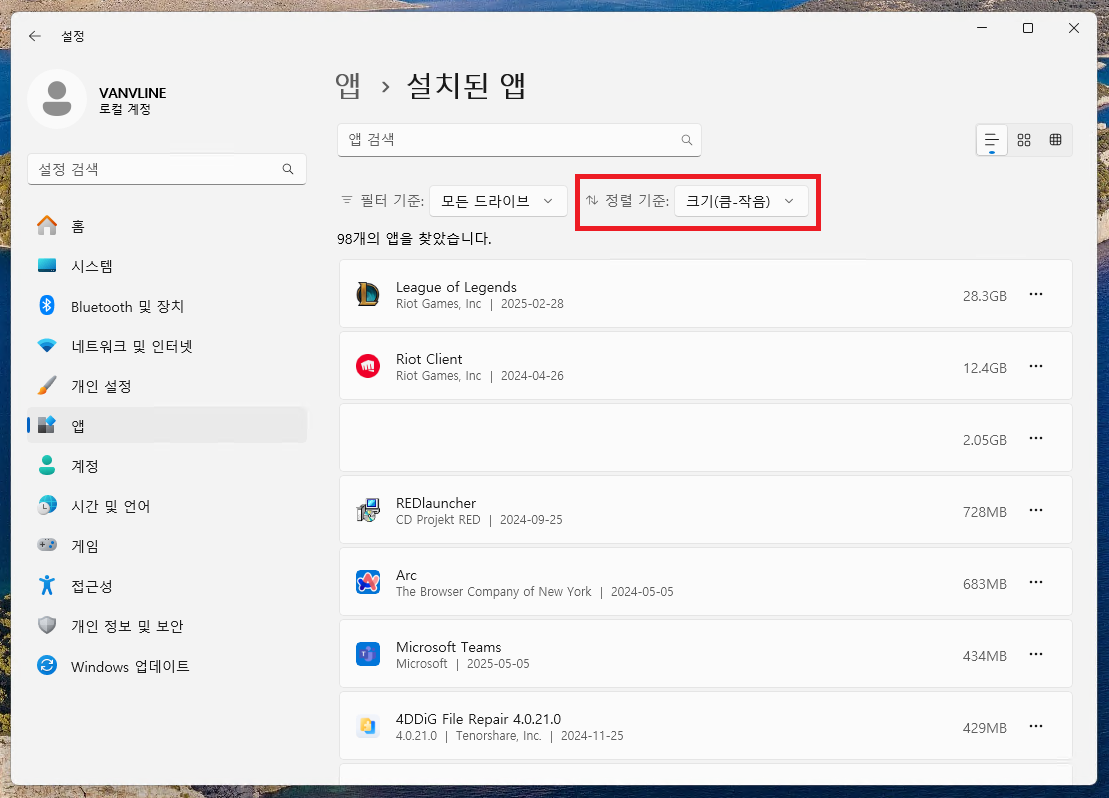The height and width of the screenshot is (798, 1109).
Task: Click 98개의 앱을 찾았습니다 text
Action: 414,238
